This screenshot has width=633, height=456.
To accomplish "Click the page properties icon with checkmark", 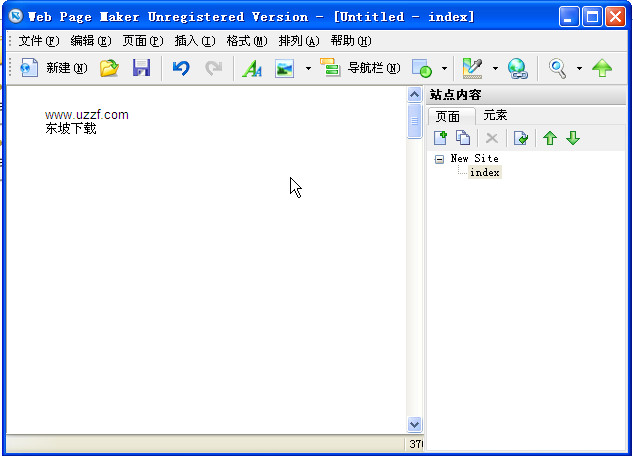I will pyautogui.click(x=521, y=138).
